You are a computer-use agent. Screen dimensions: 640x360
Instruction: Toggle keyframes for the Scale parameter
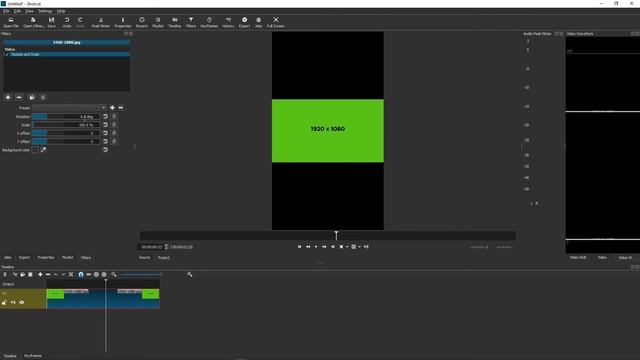coord(114,125)
